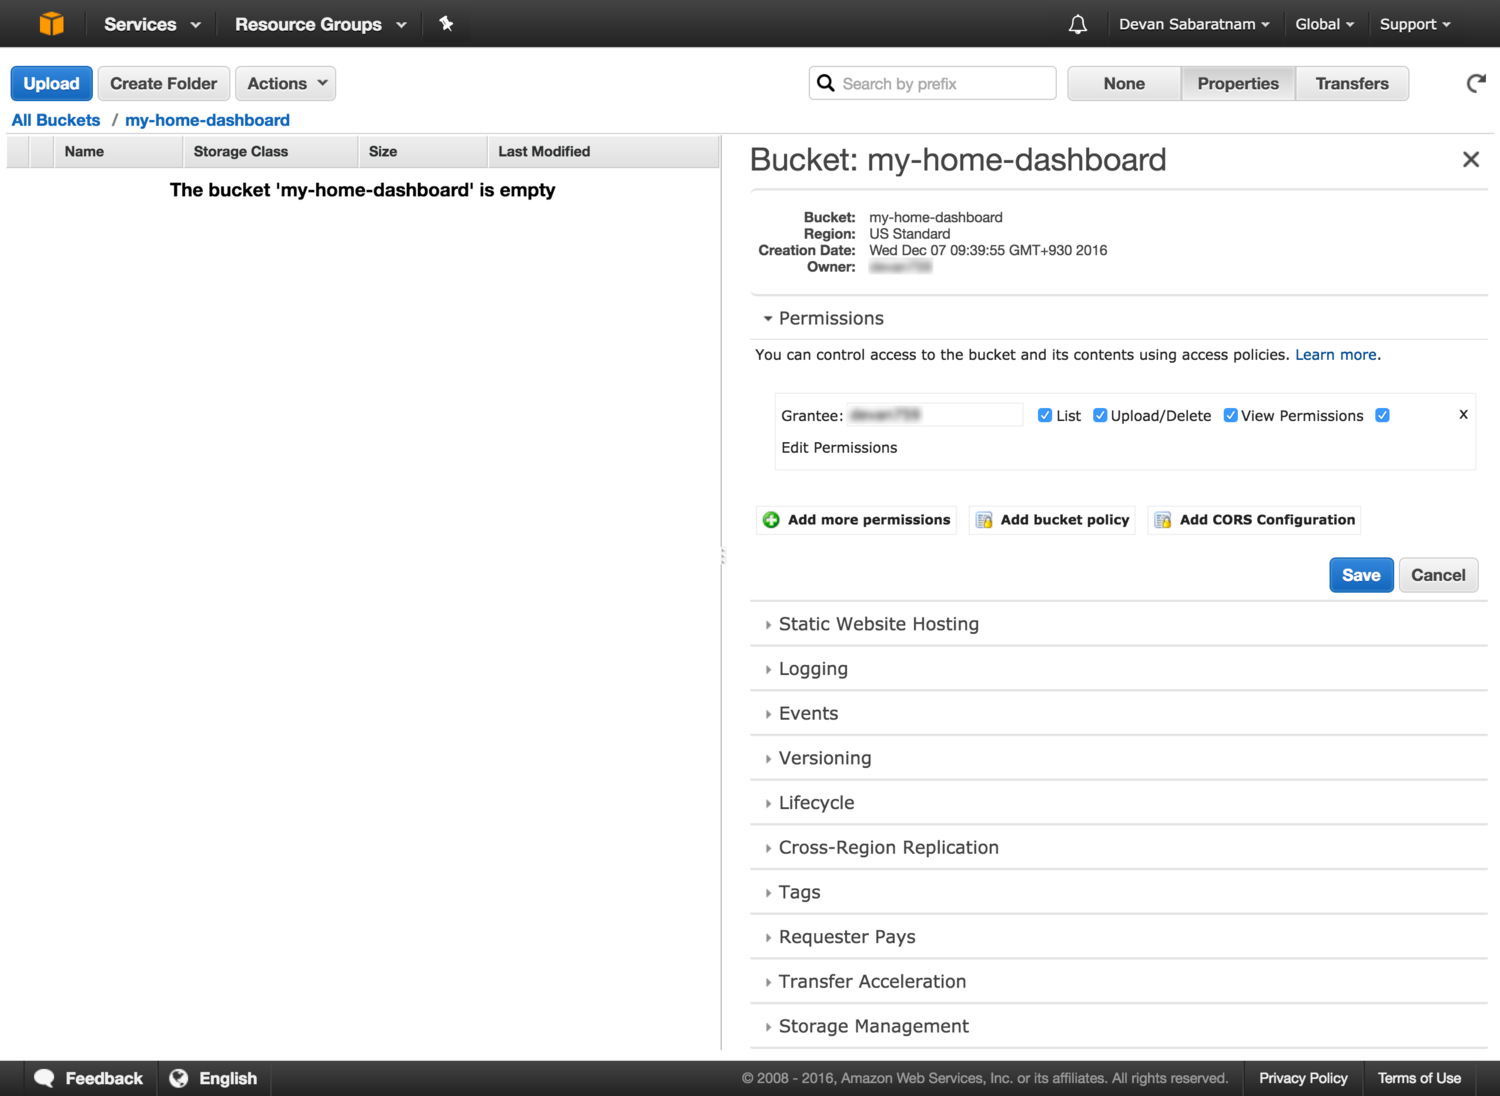Open the notifications bell
The image size is (1500, 1096).
coord(1077,24)
